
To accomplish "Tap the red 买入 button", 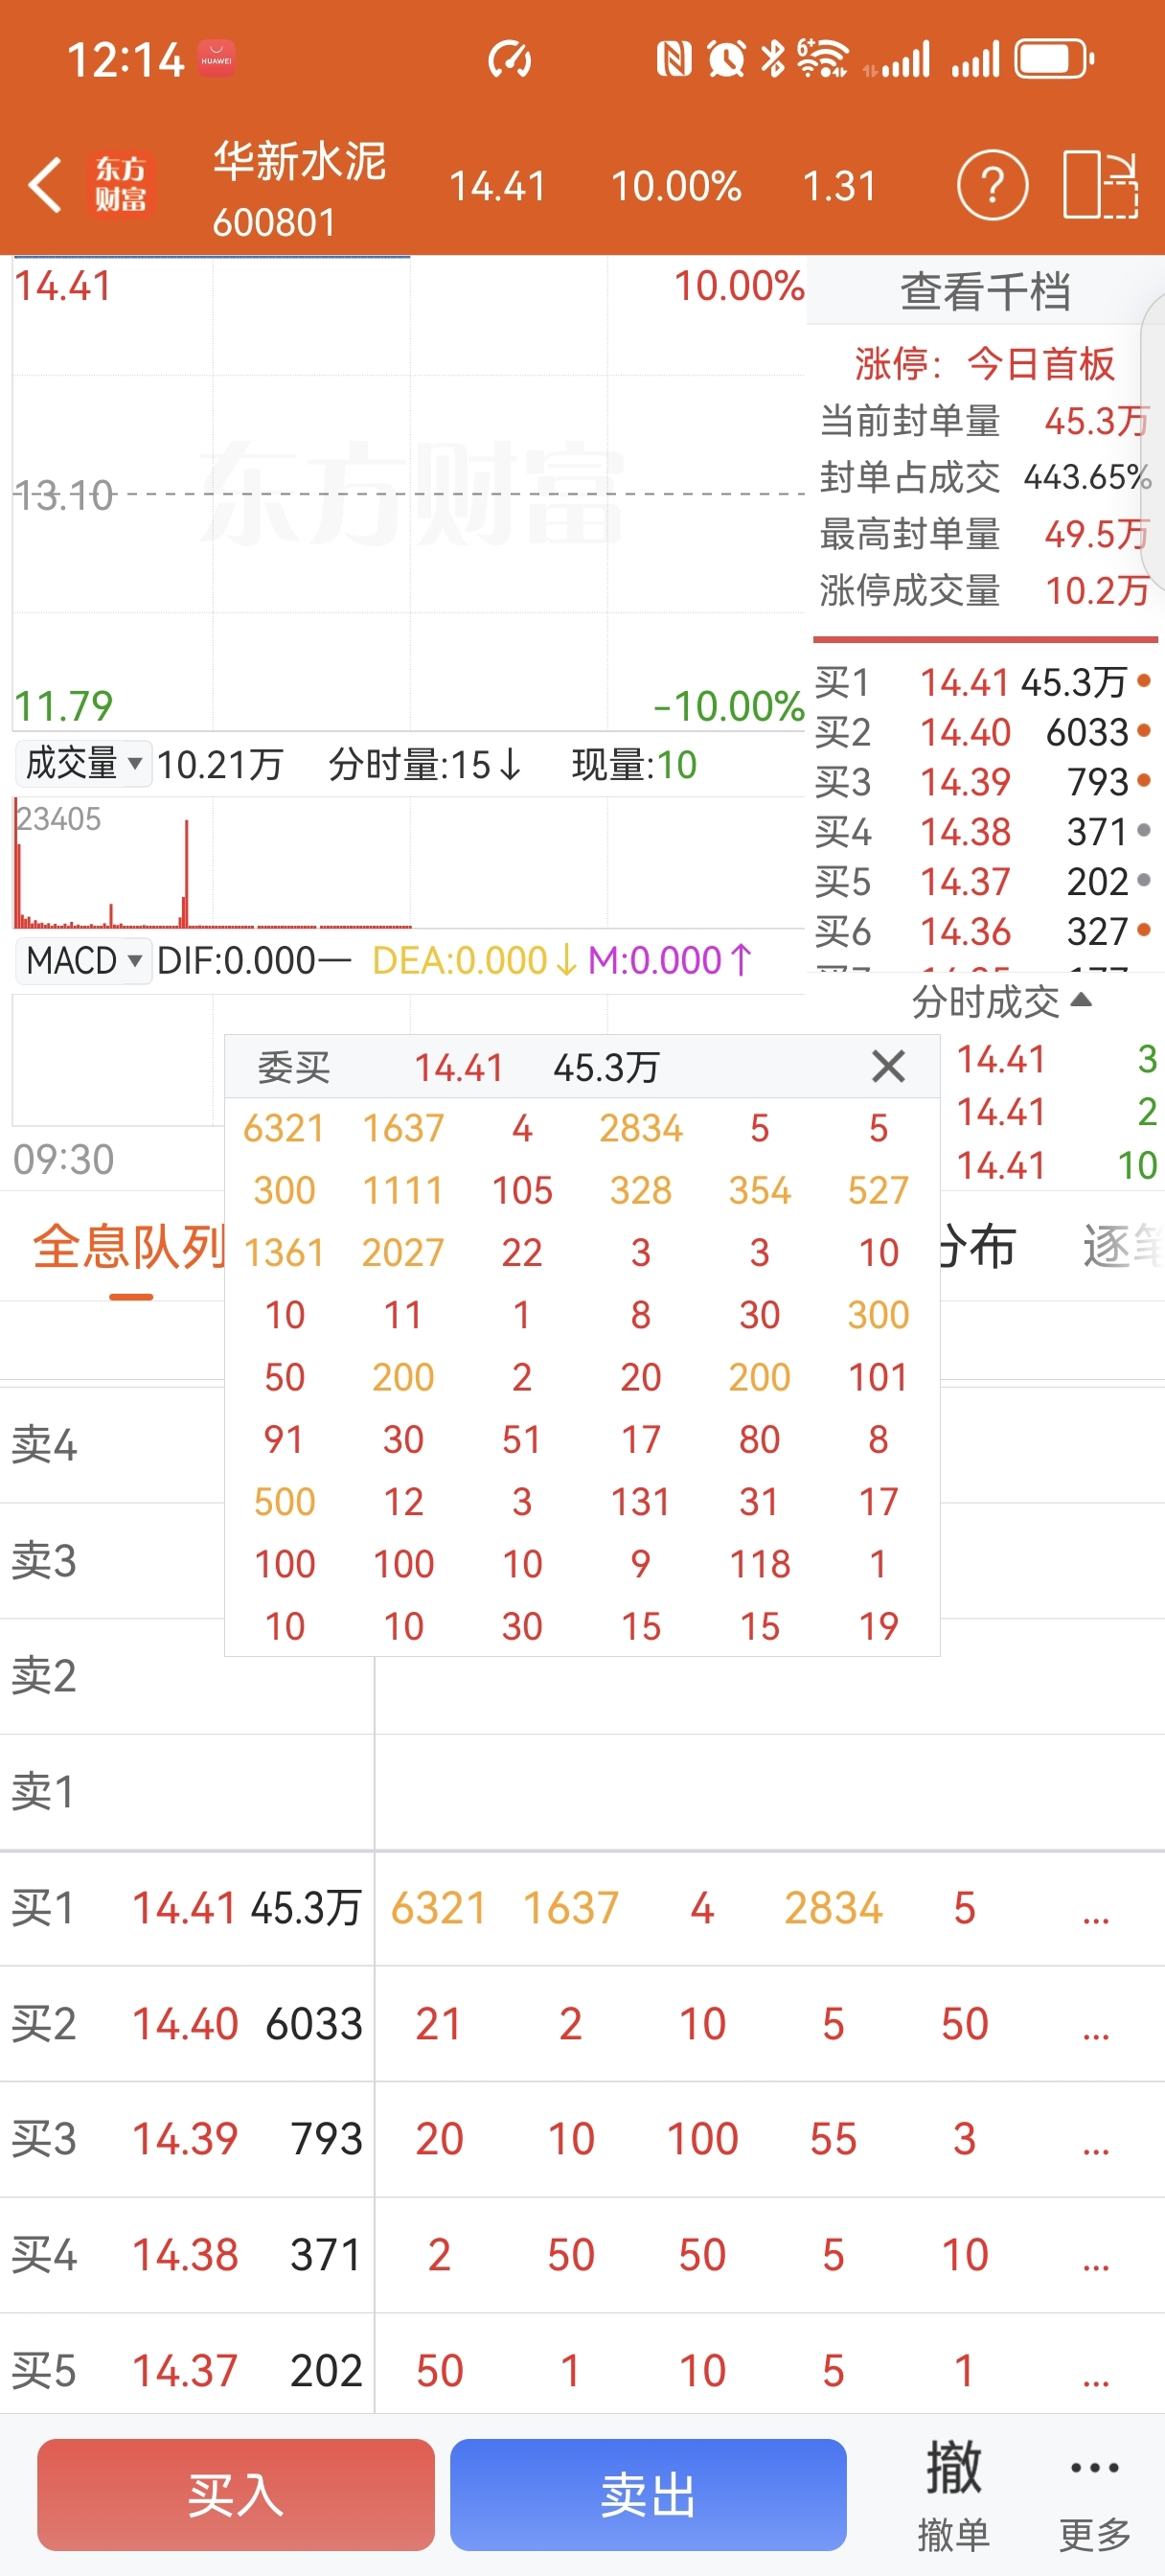I will (x=236, y=2494).
